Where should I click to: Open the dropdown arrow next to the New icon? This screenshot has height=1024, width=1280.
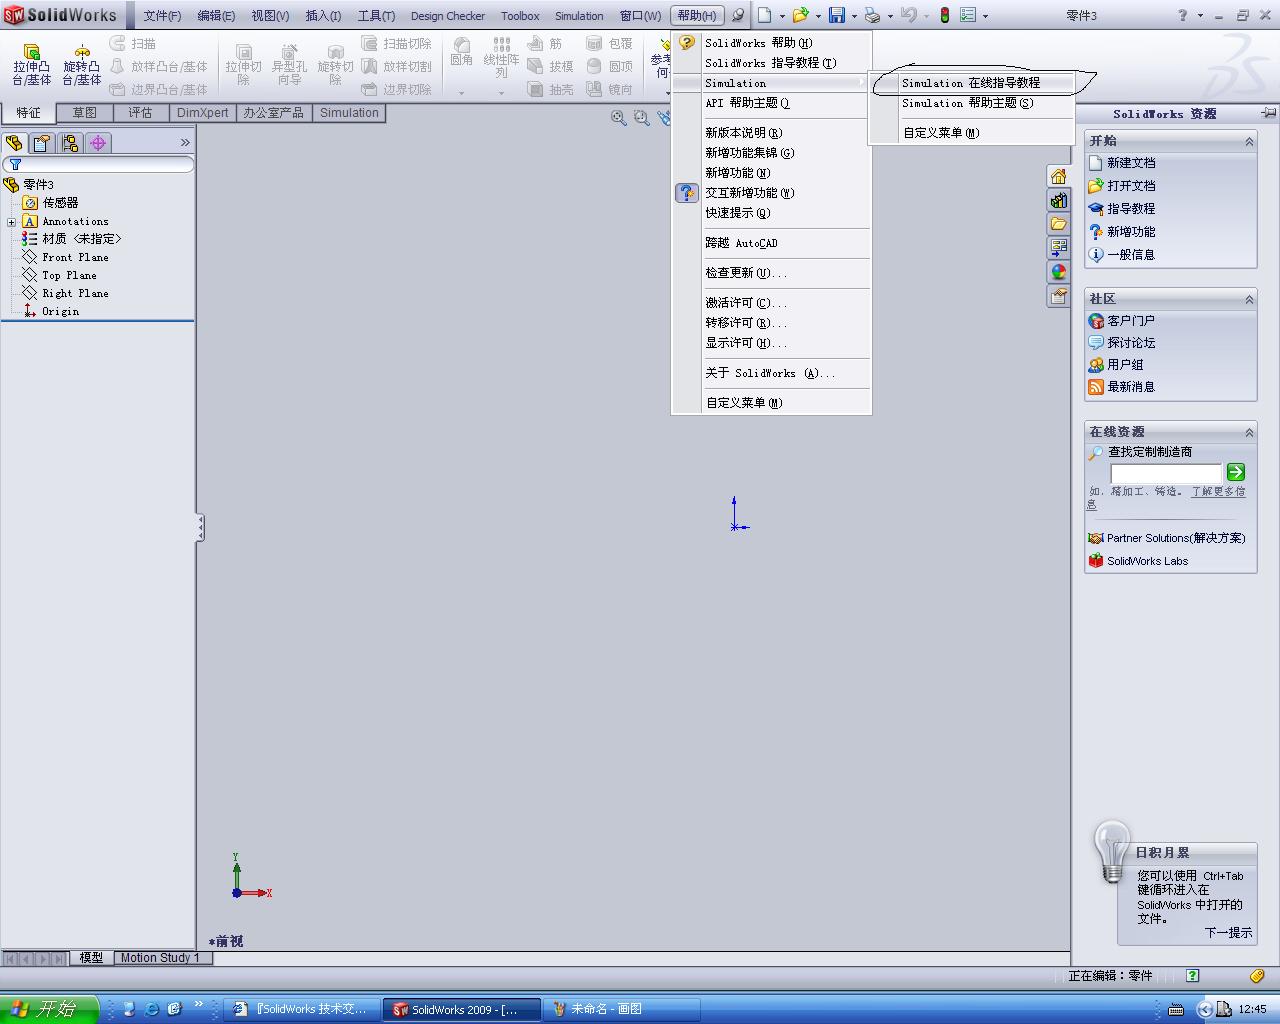coord(781,16)
